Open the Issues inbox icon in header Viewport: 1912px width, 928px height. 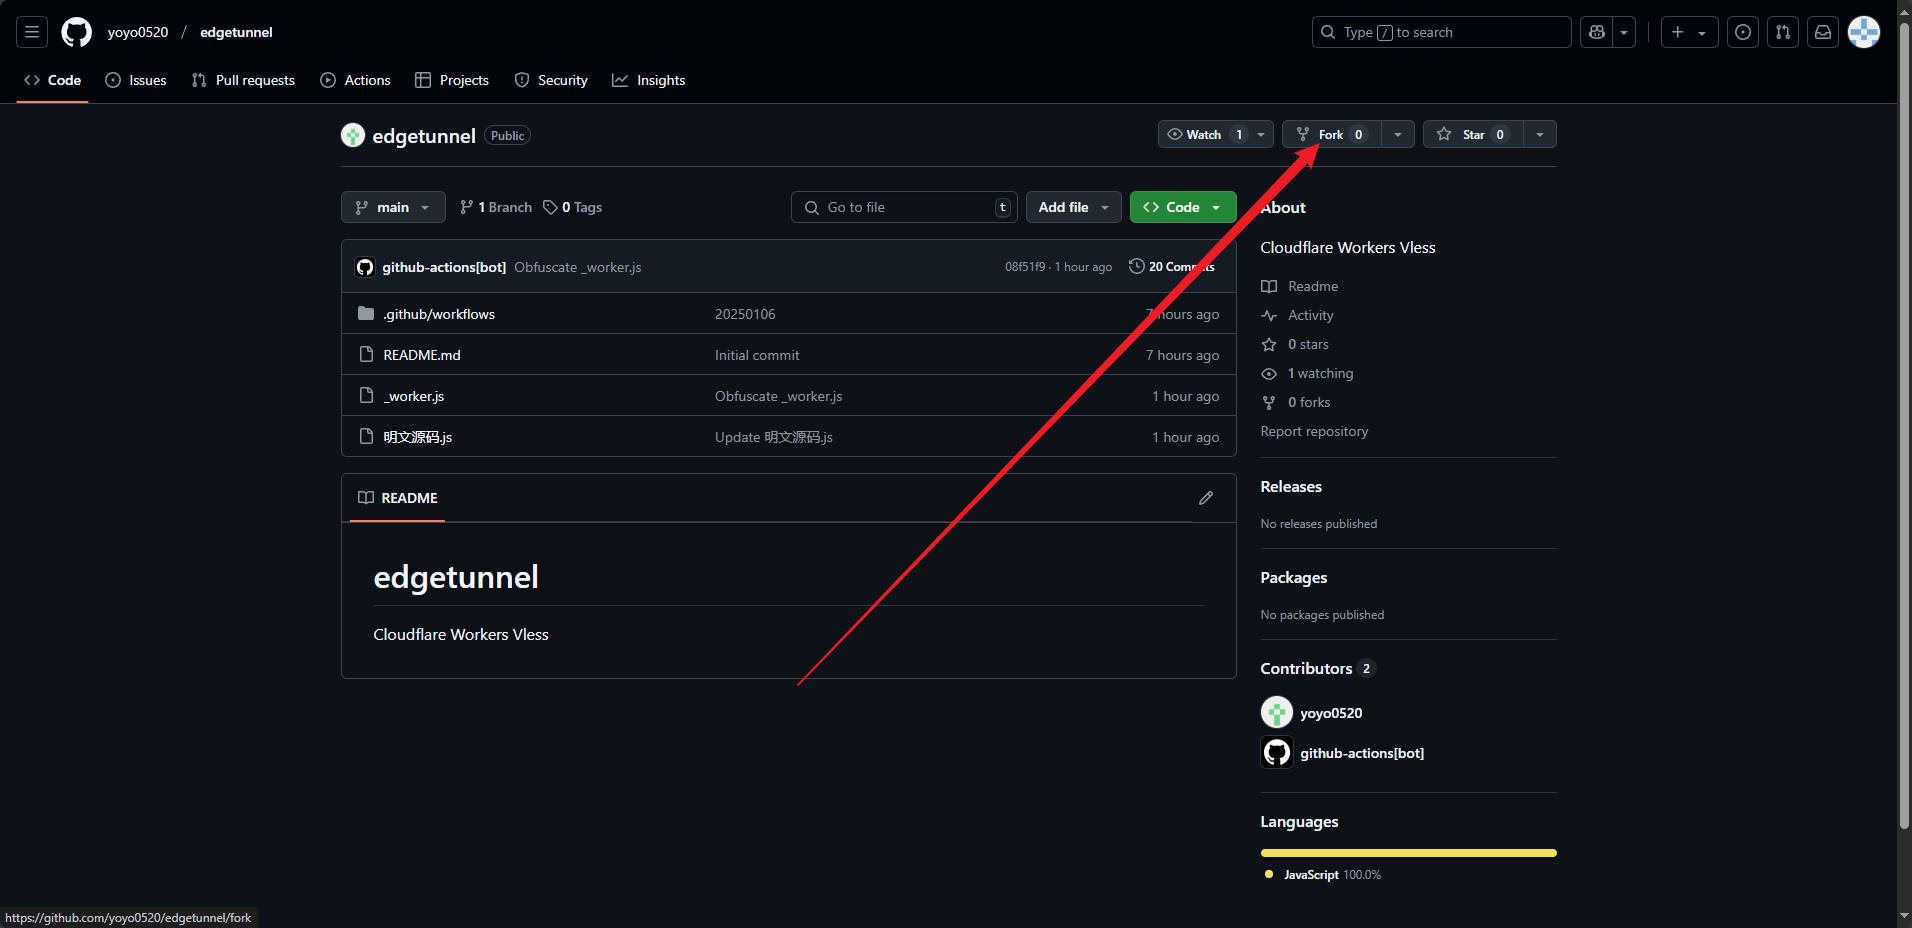pos(1743,32)
